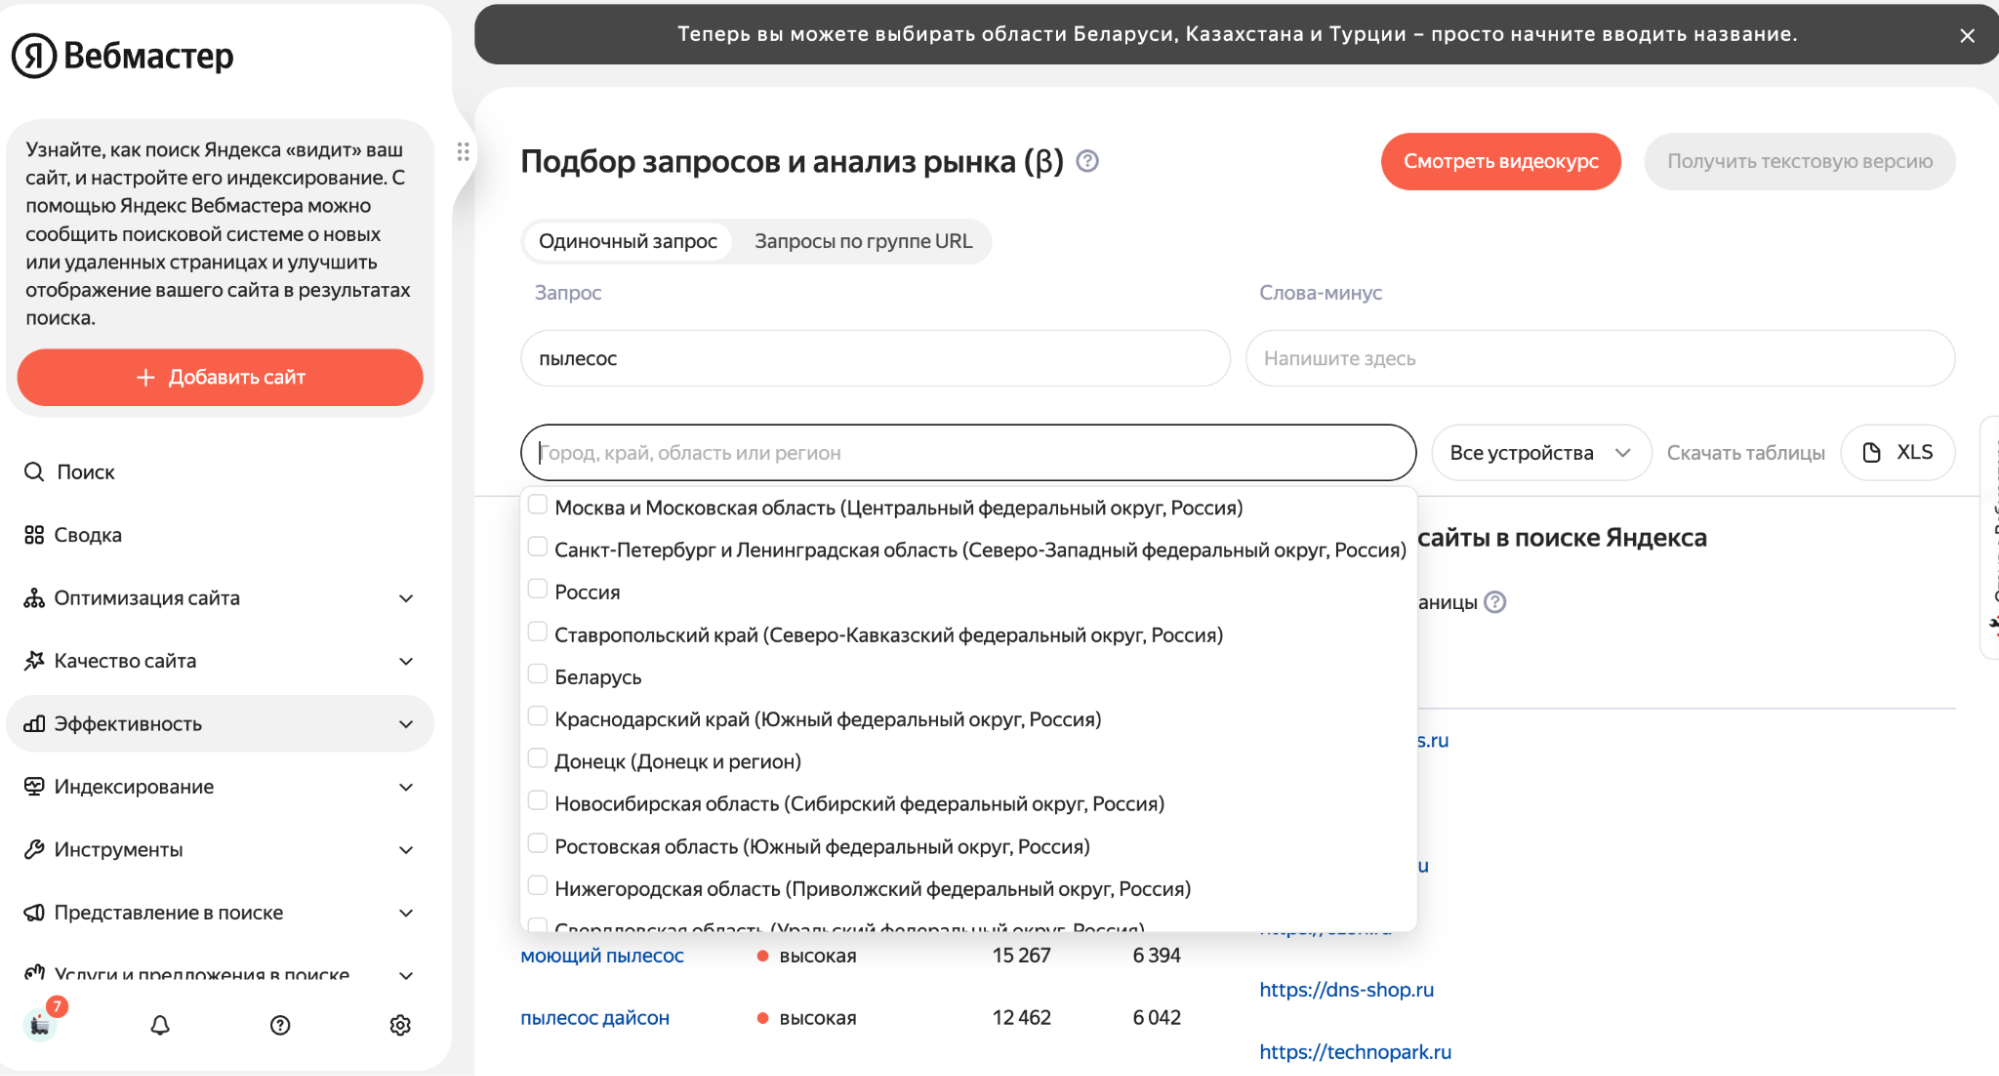1999x1076 pixels.
Task: Select Краснодарский край checkbox
Action: click(538, 717)
